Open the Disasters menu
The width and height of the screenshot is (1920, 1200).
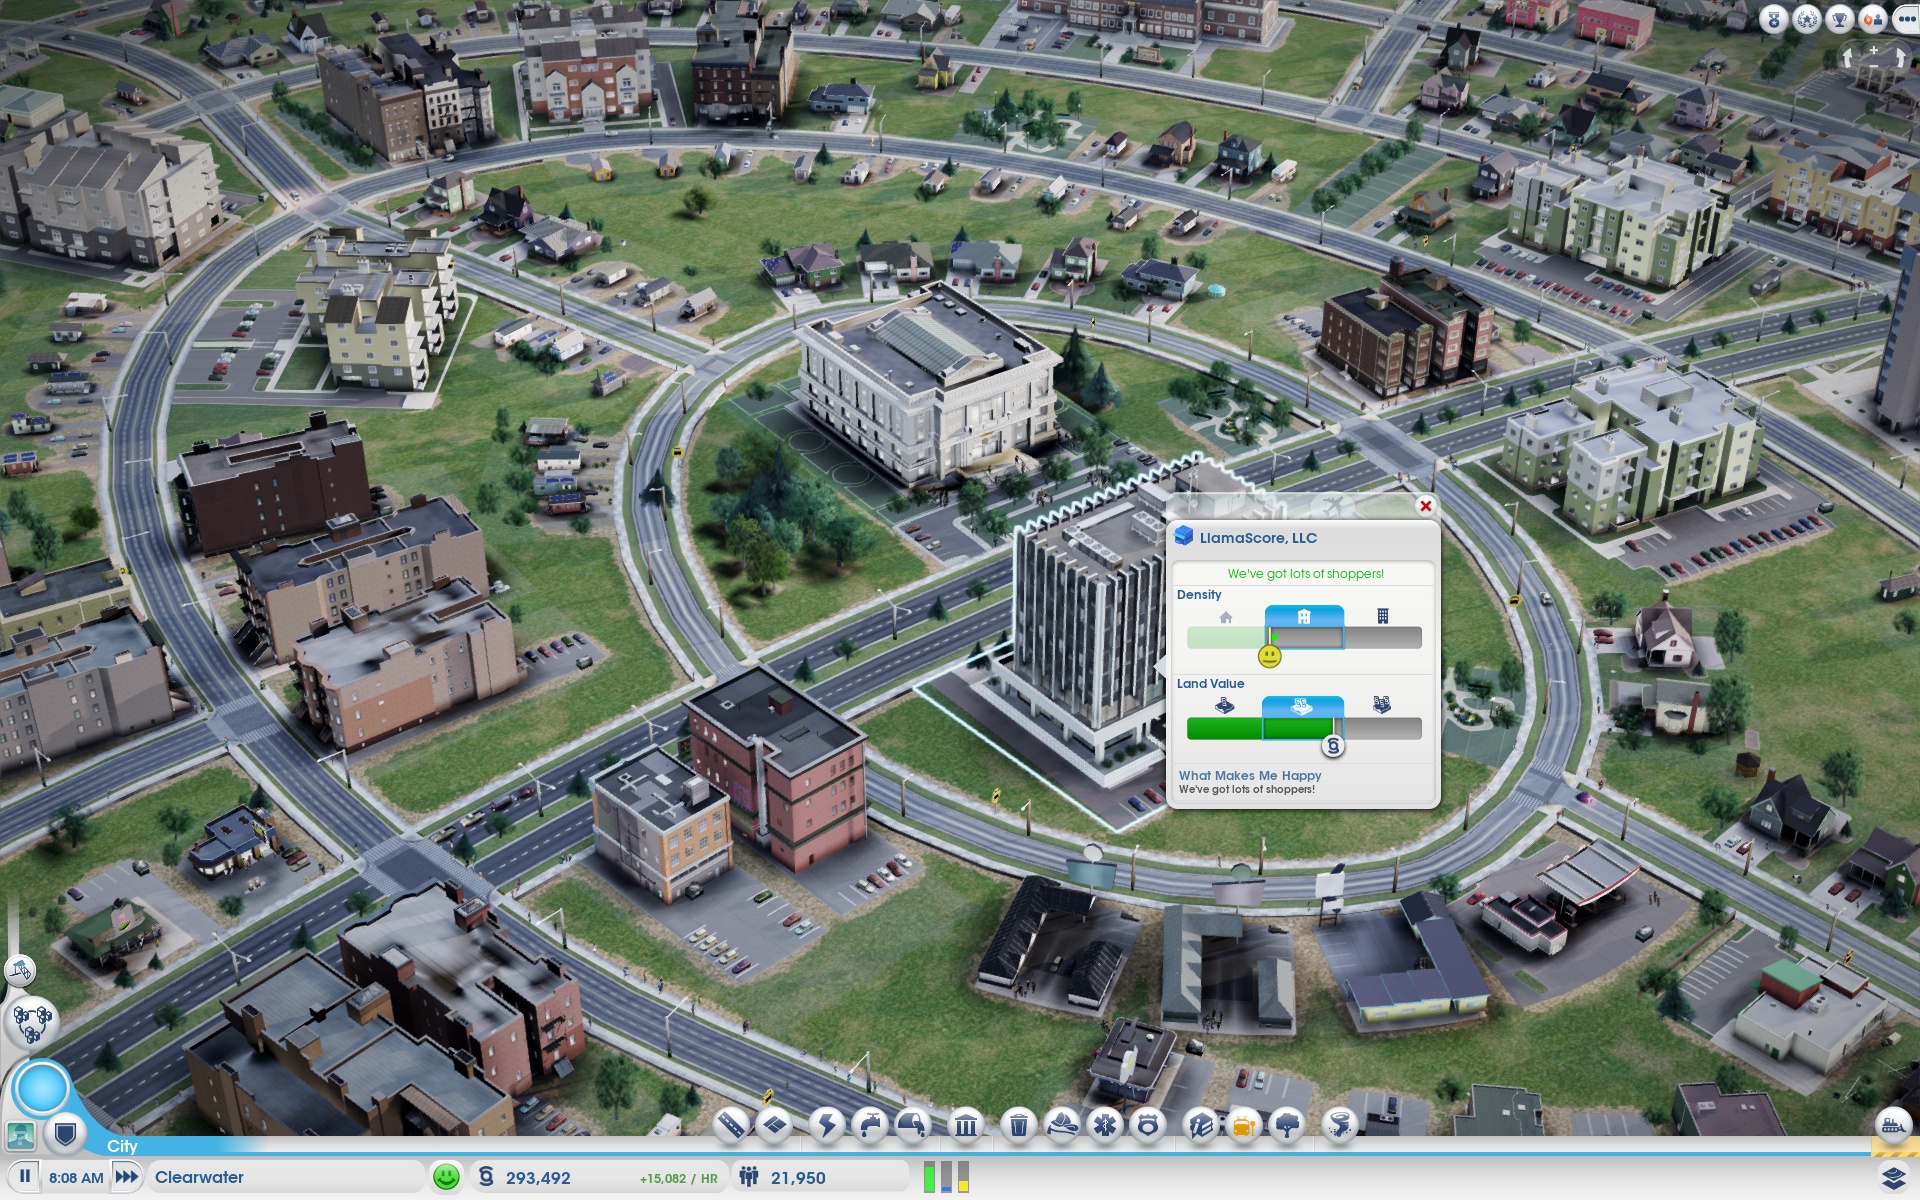(x=1340, y=1125)
